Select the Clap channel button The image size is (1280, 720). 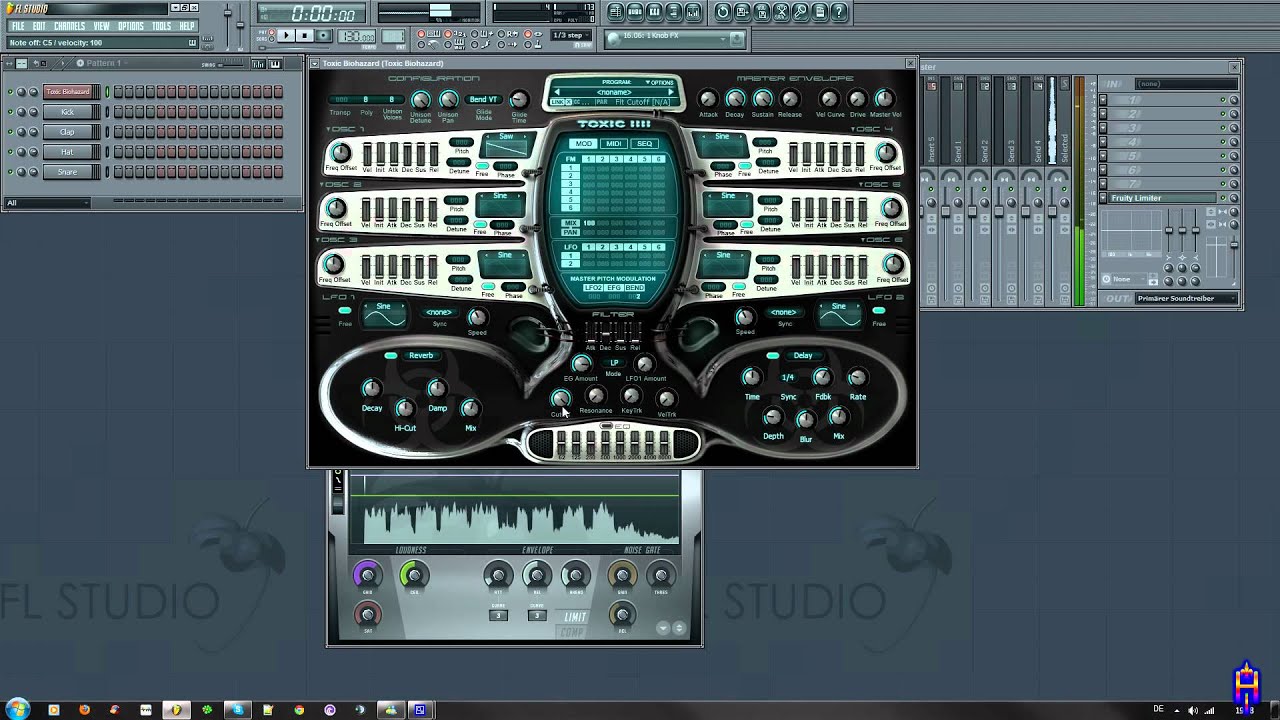pos(69,132)
